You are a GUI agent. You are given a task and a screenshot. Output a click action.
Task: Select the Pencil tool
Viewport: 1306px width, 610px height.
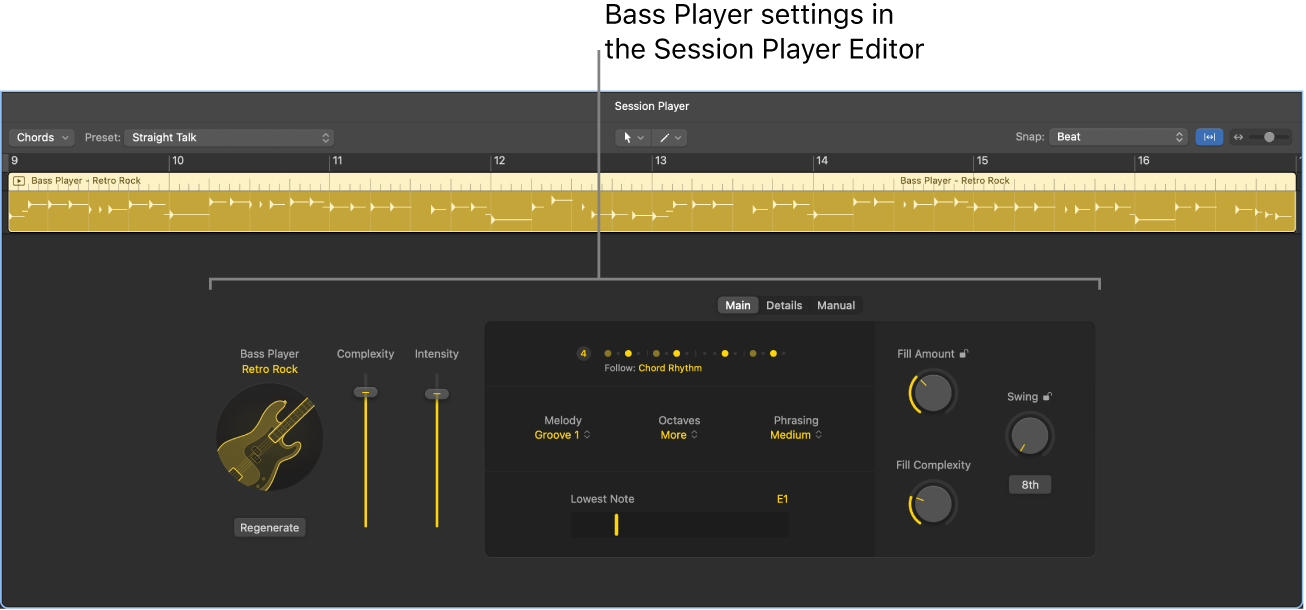point(664,137)
